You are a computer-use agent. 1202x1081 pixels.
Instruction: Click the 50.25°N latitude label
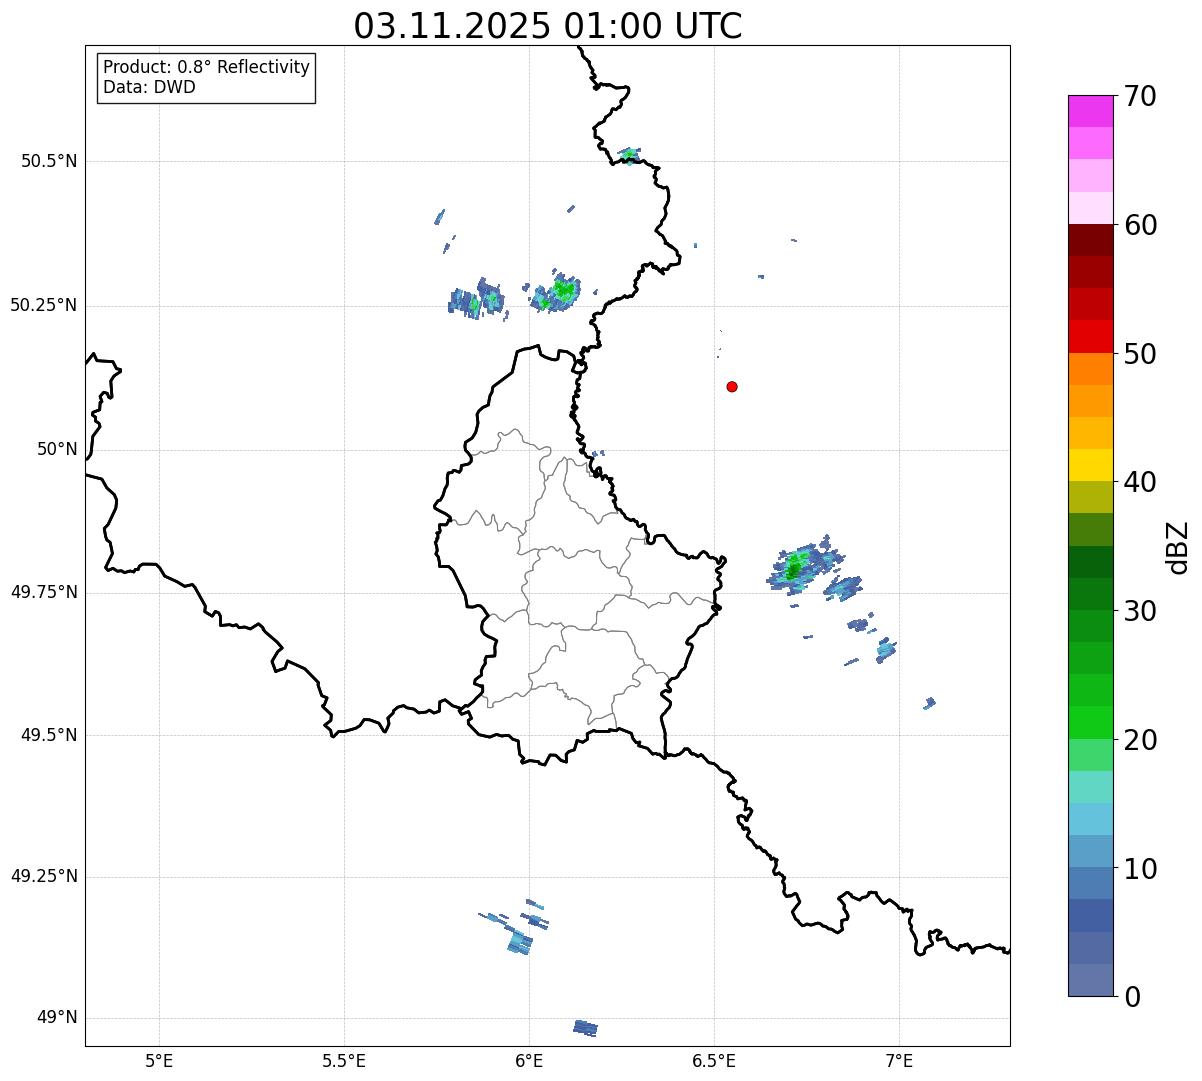pos(44,305)
